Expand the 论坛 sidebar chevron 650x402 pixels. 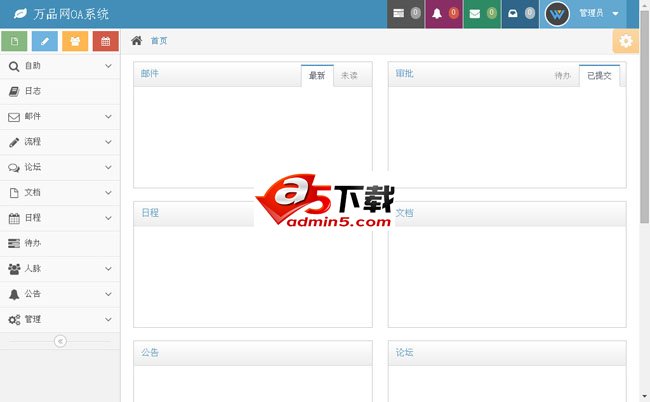108,167
